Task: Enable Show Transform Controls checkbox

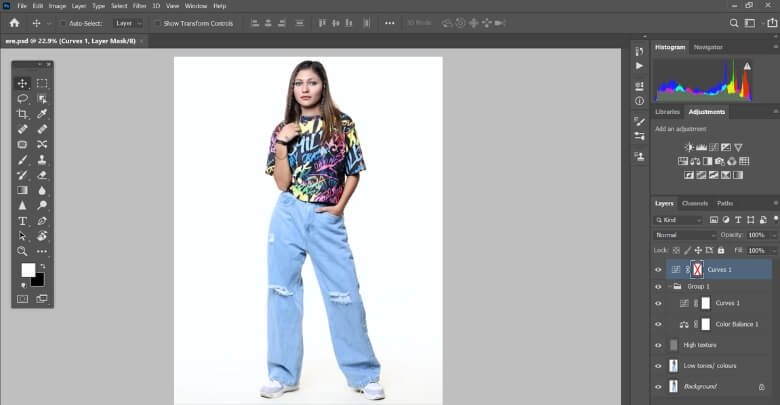Action: tap(157, 23)
